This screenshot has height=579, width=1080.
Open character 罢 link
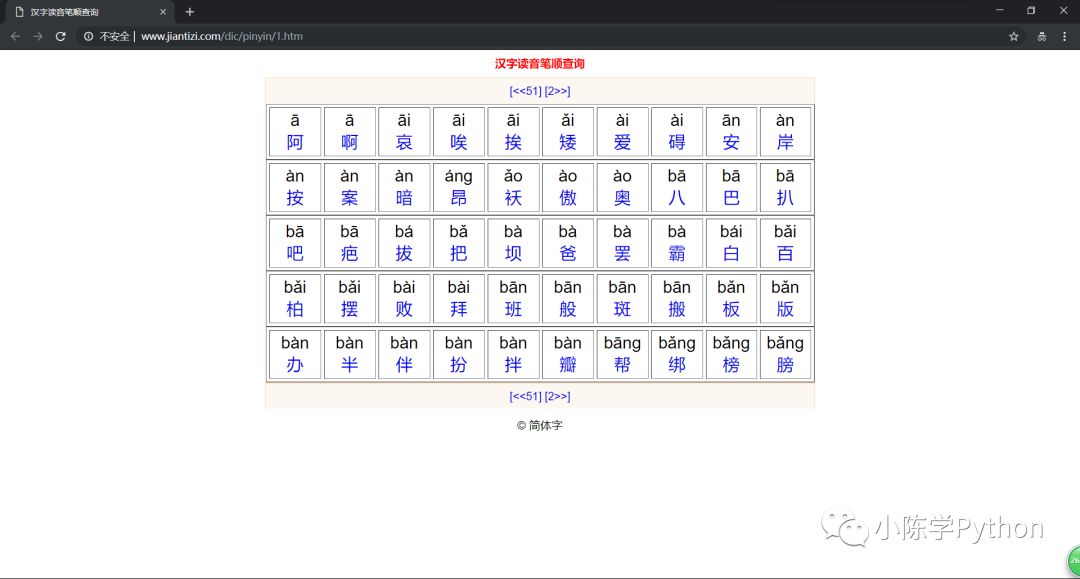point(622,254)
